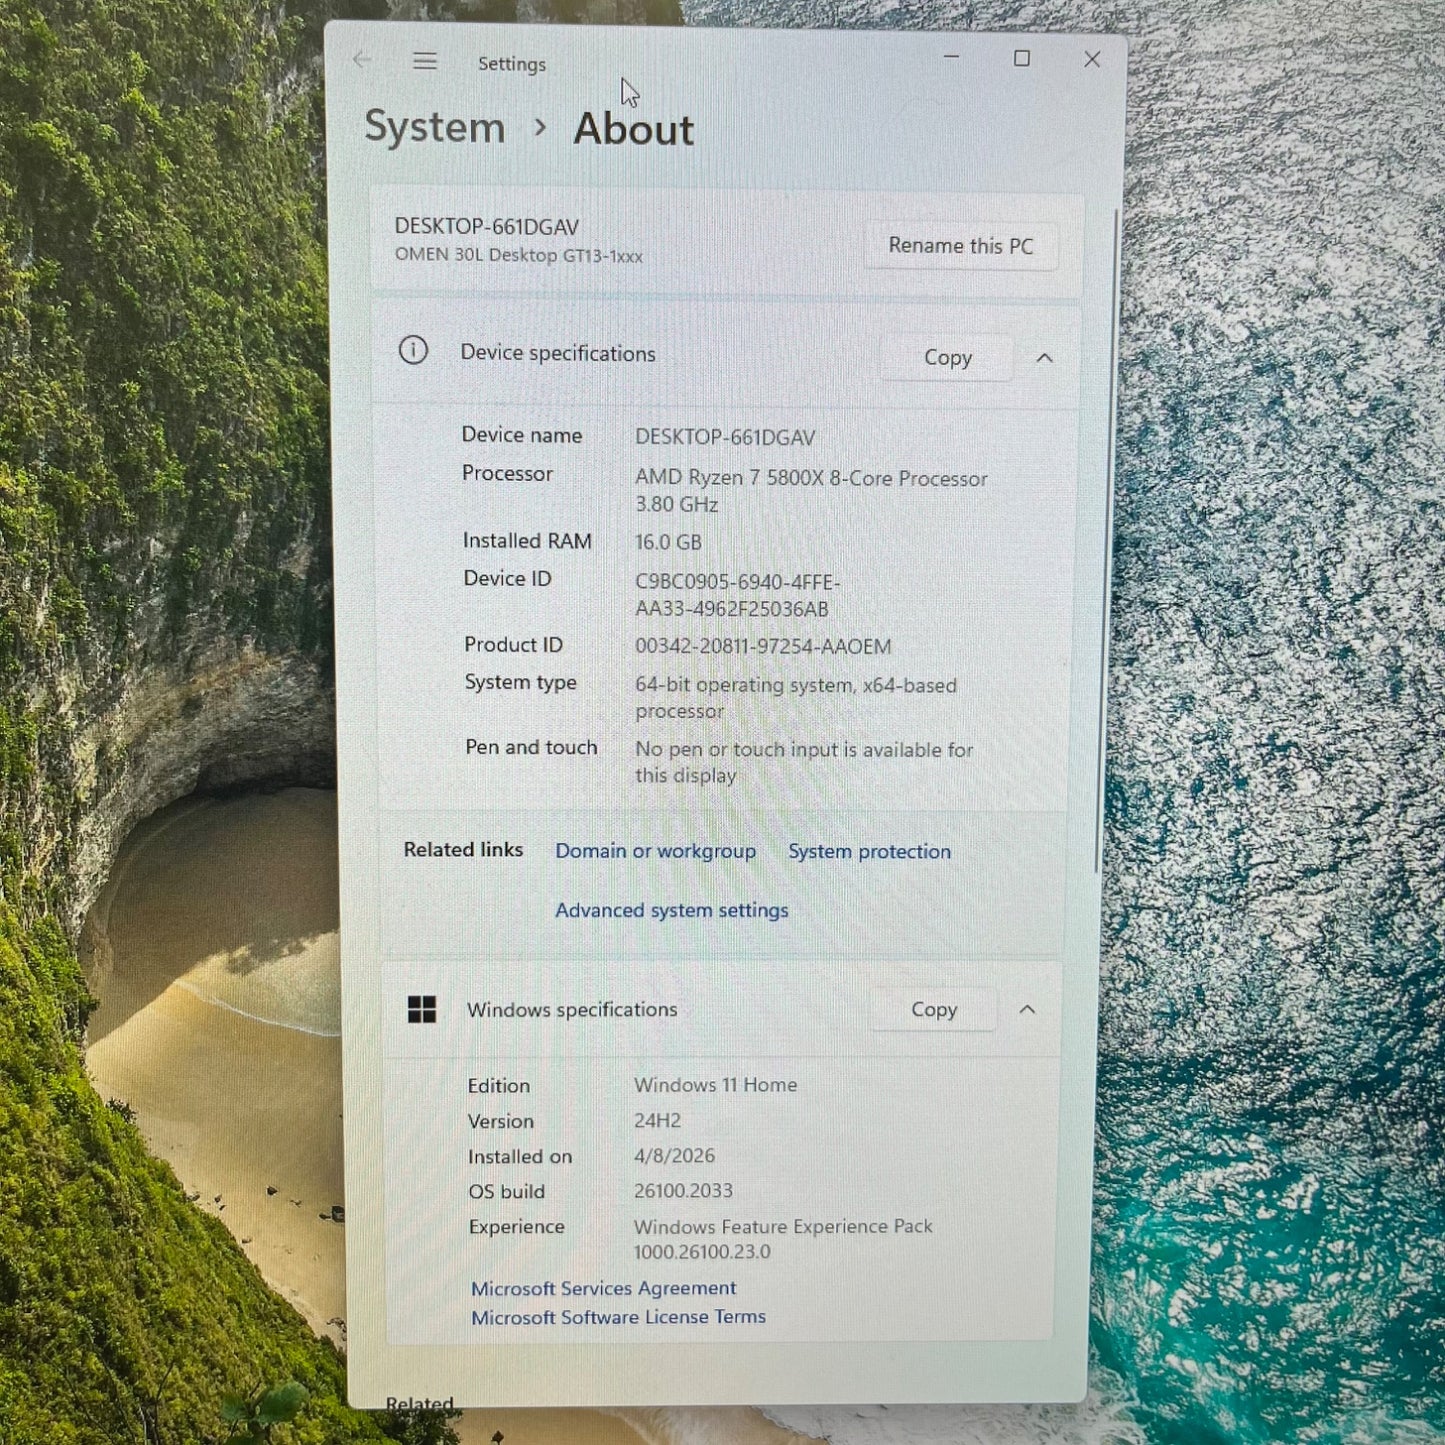Click the OMEN 30L Desktop GT13-1xxx model text
The height and width of the screenshot is (1445, 1445).
[x=519, y=255]
